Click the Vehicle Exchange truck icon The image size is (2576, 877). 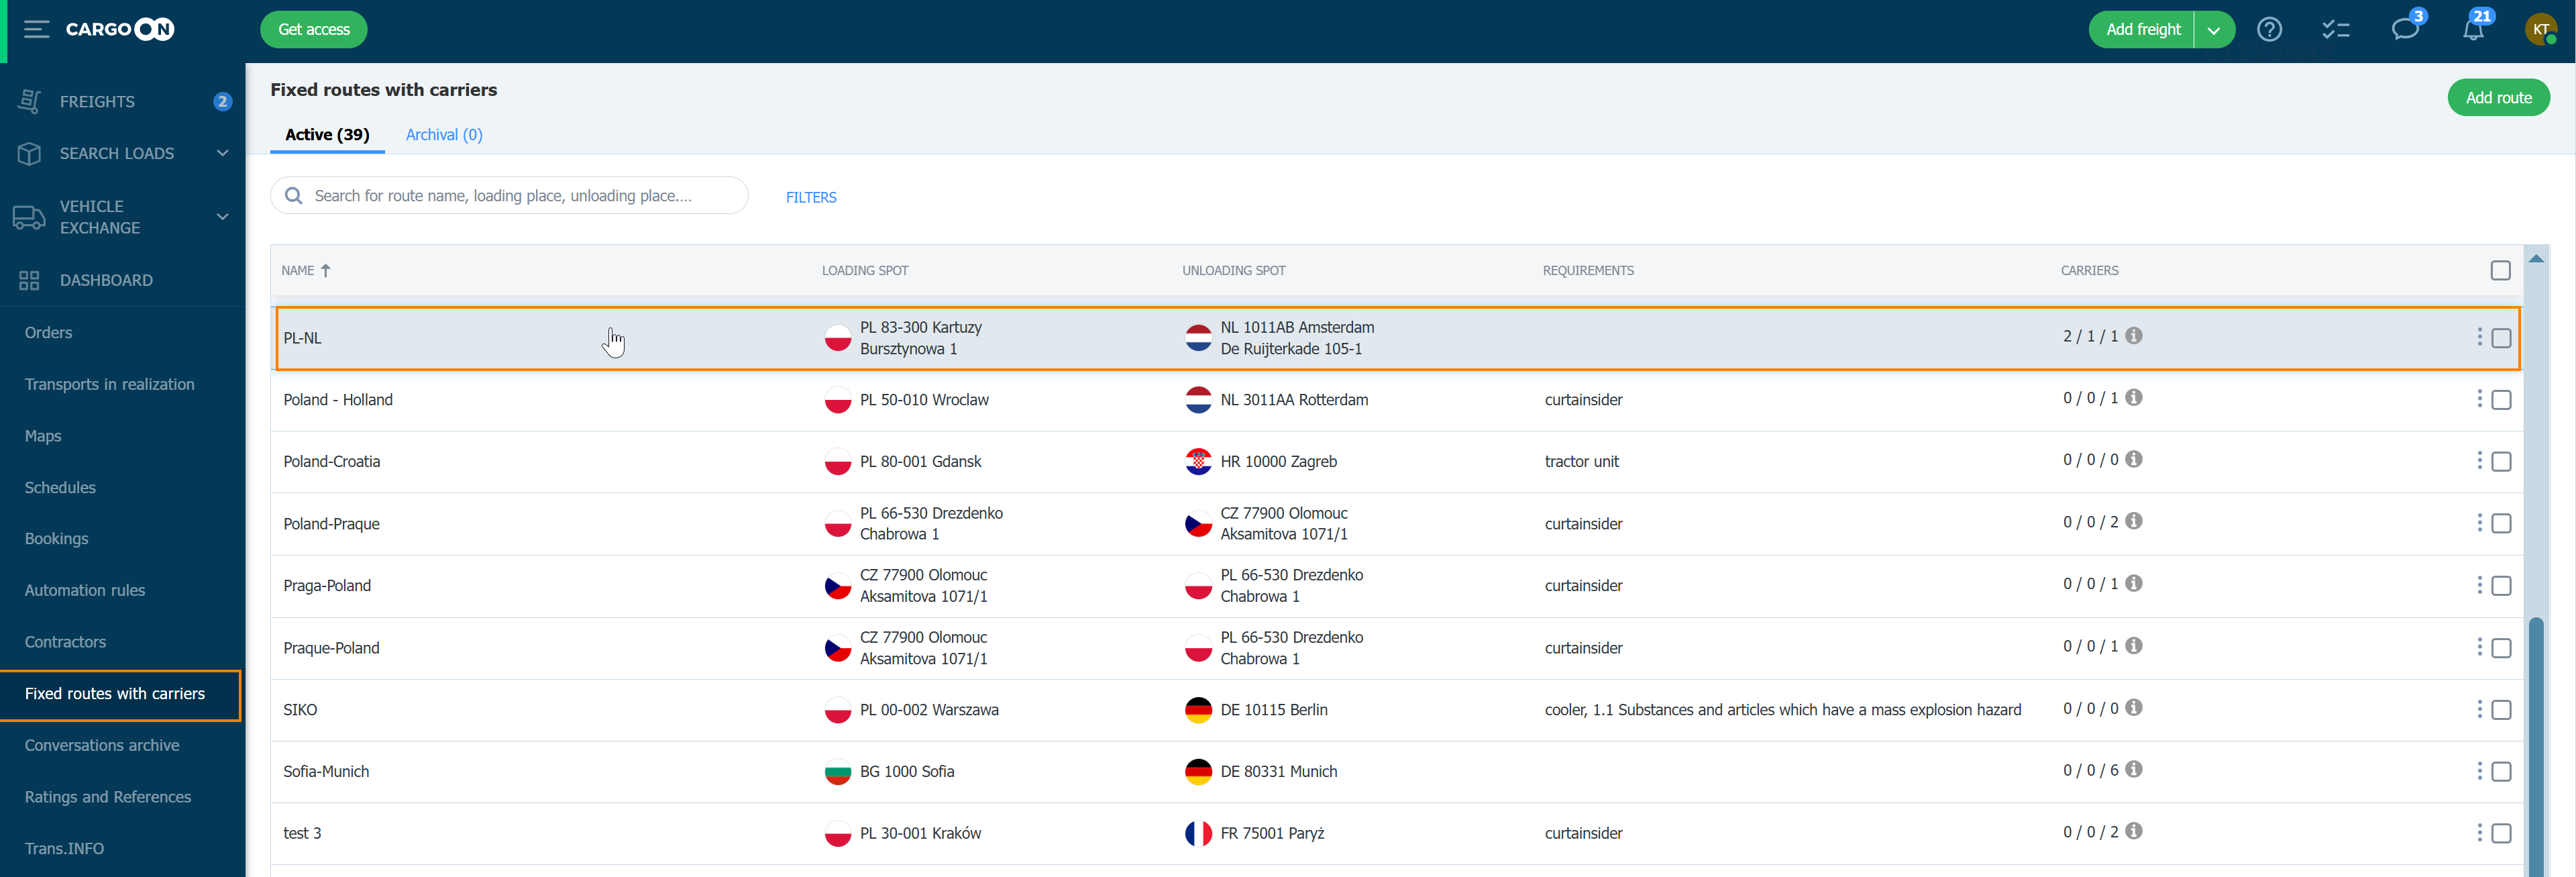click(x=29, y=217)
